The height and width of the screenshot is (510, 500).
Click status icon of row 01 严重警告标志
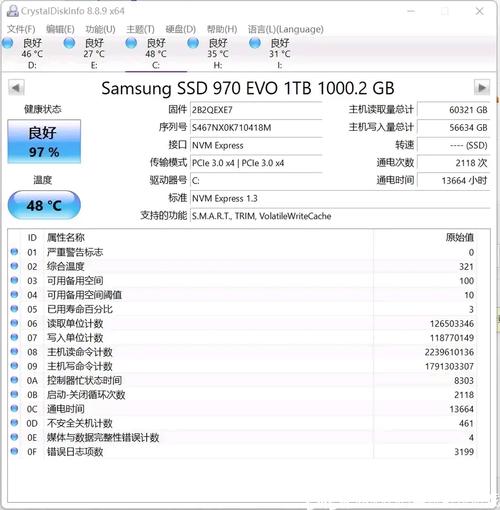click(14, 252)
